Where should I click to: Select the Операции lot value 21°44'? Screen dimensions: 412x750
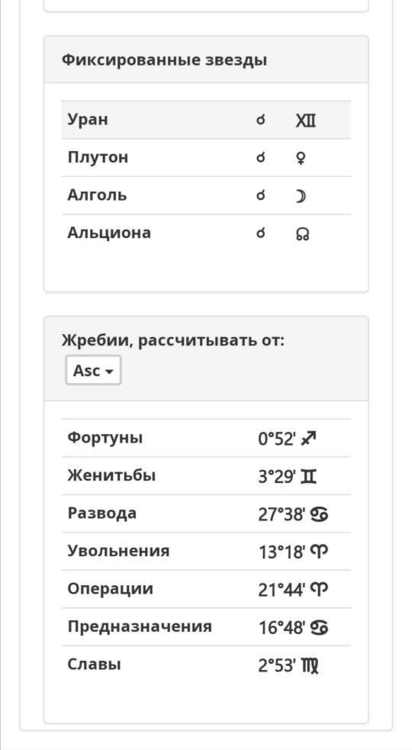[281, 590]
